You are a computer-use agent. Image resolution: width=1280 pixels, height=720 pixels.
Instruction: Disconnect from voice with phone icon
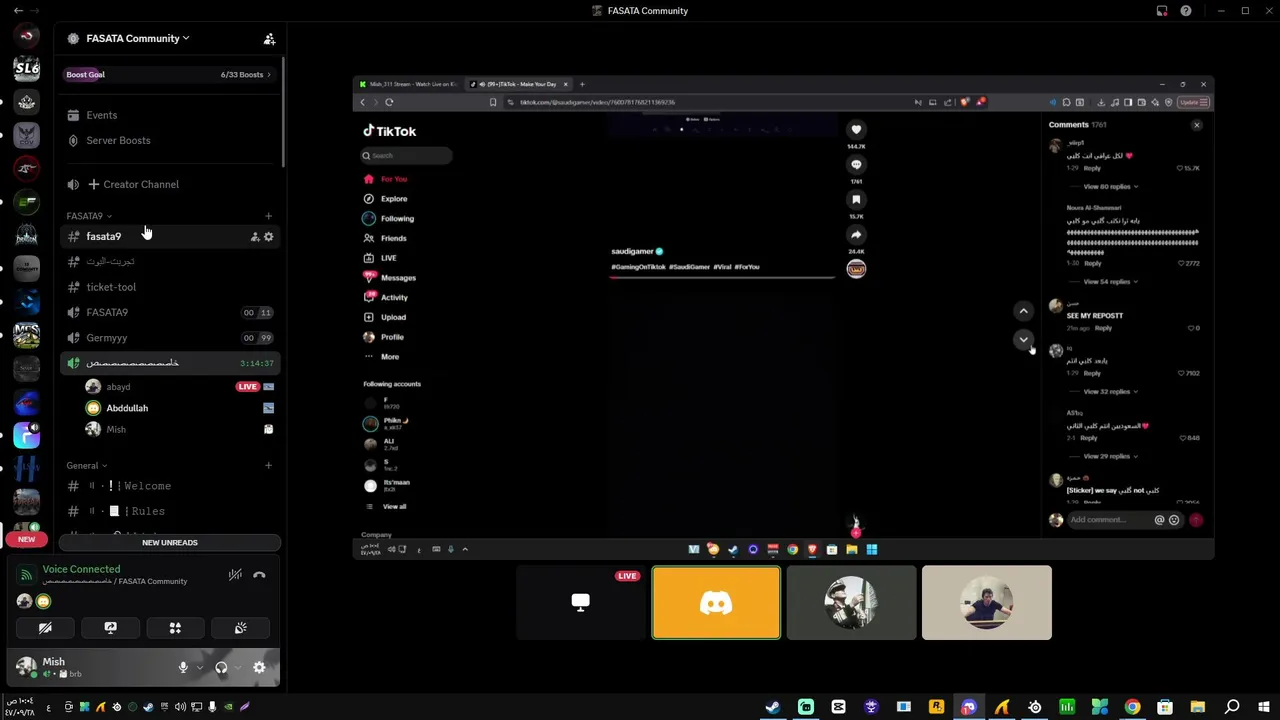click(259, 575)
